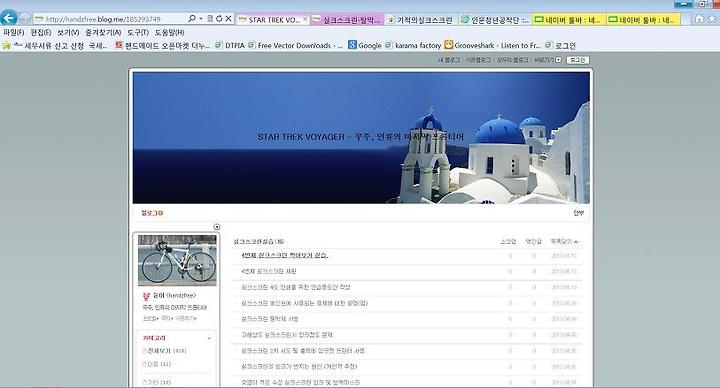Open the bold top post in the list
The width and height of the screenshot is (720, 388).
pyautogui.click(x=285, y=256)
